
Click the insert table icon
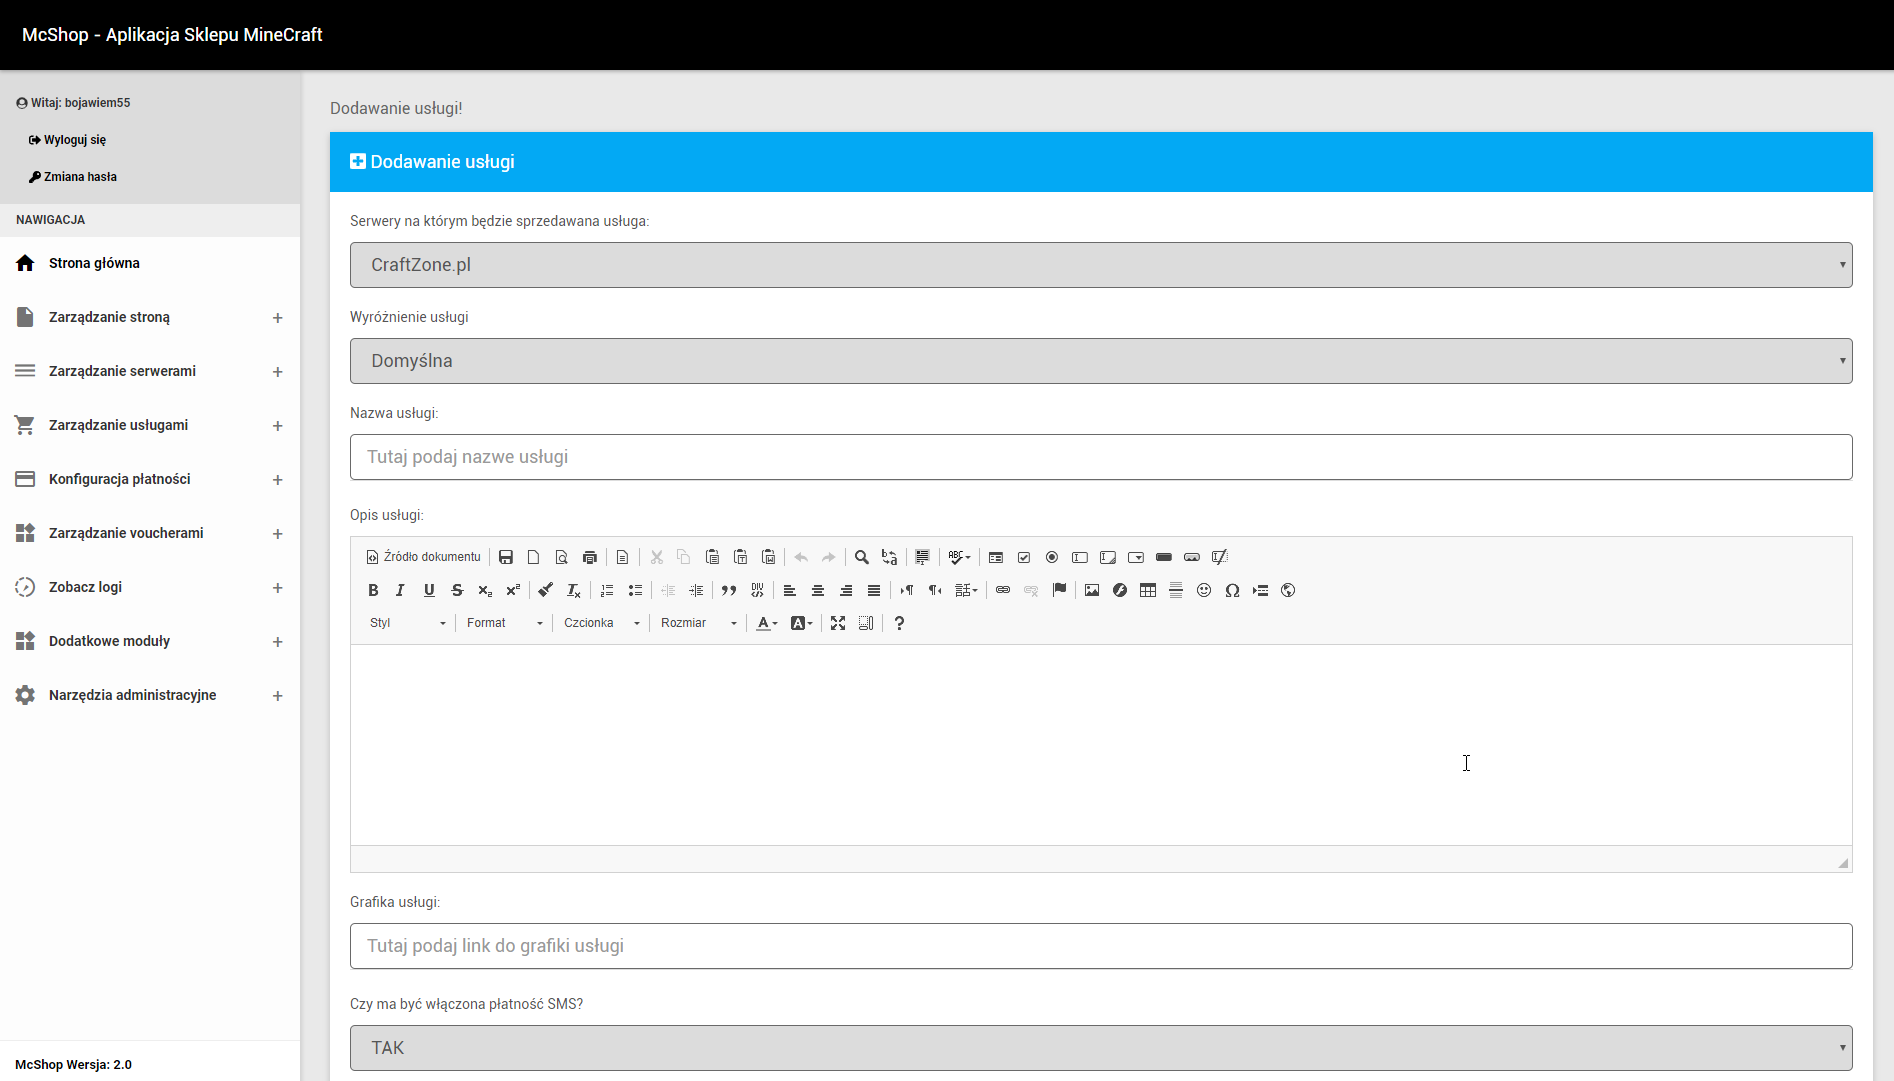click(1148, 590)
